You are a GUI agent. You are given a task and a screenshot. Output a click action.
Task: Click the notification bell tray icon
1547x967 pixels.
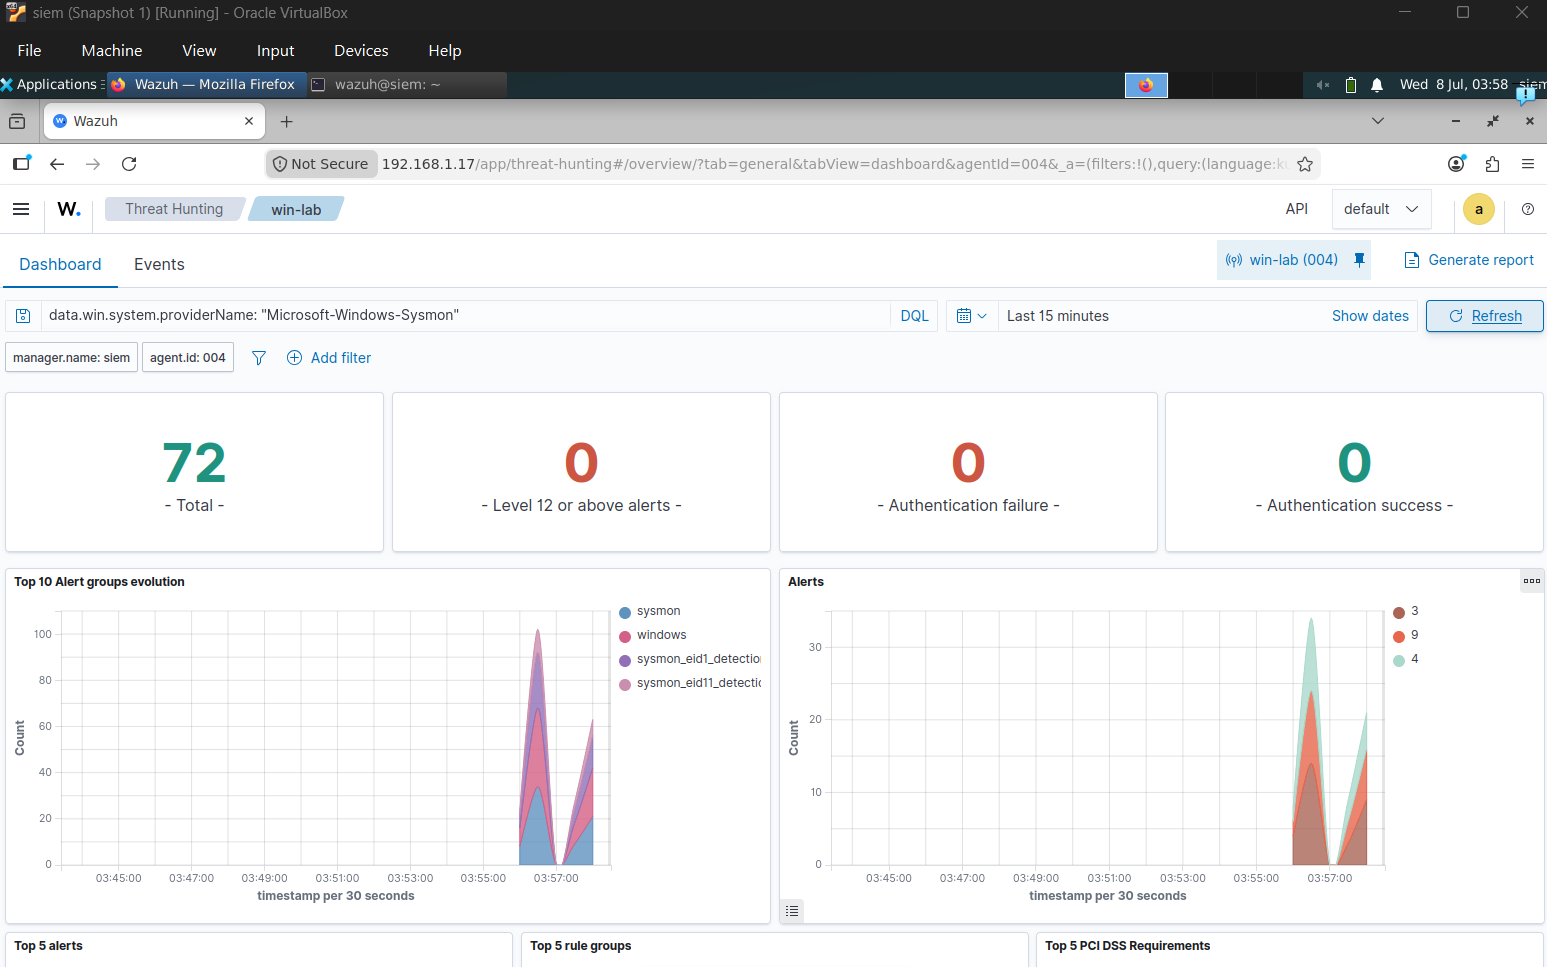click(x=1377, y=85)
